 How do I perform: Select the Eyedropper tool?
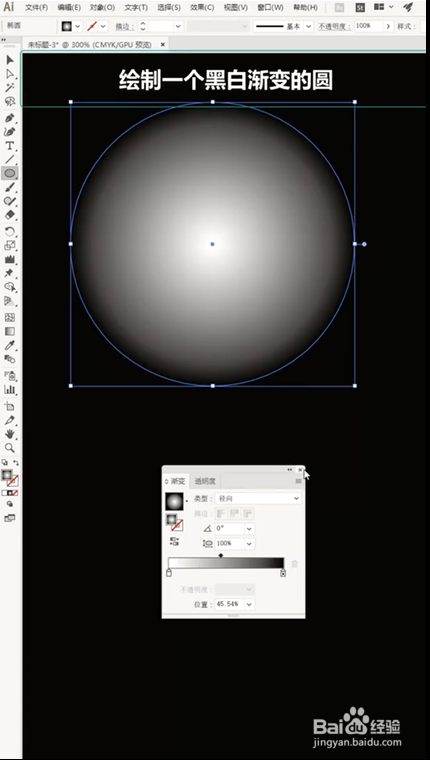pos(10,345)
